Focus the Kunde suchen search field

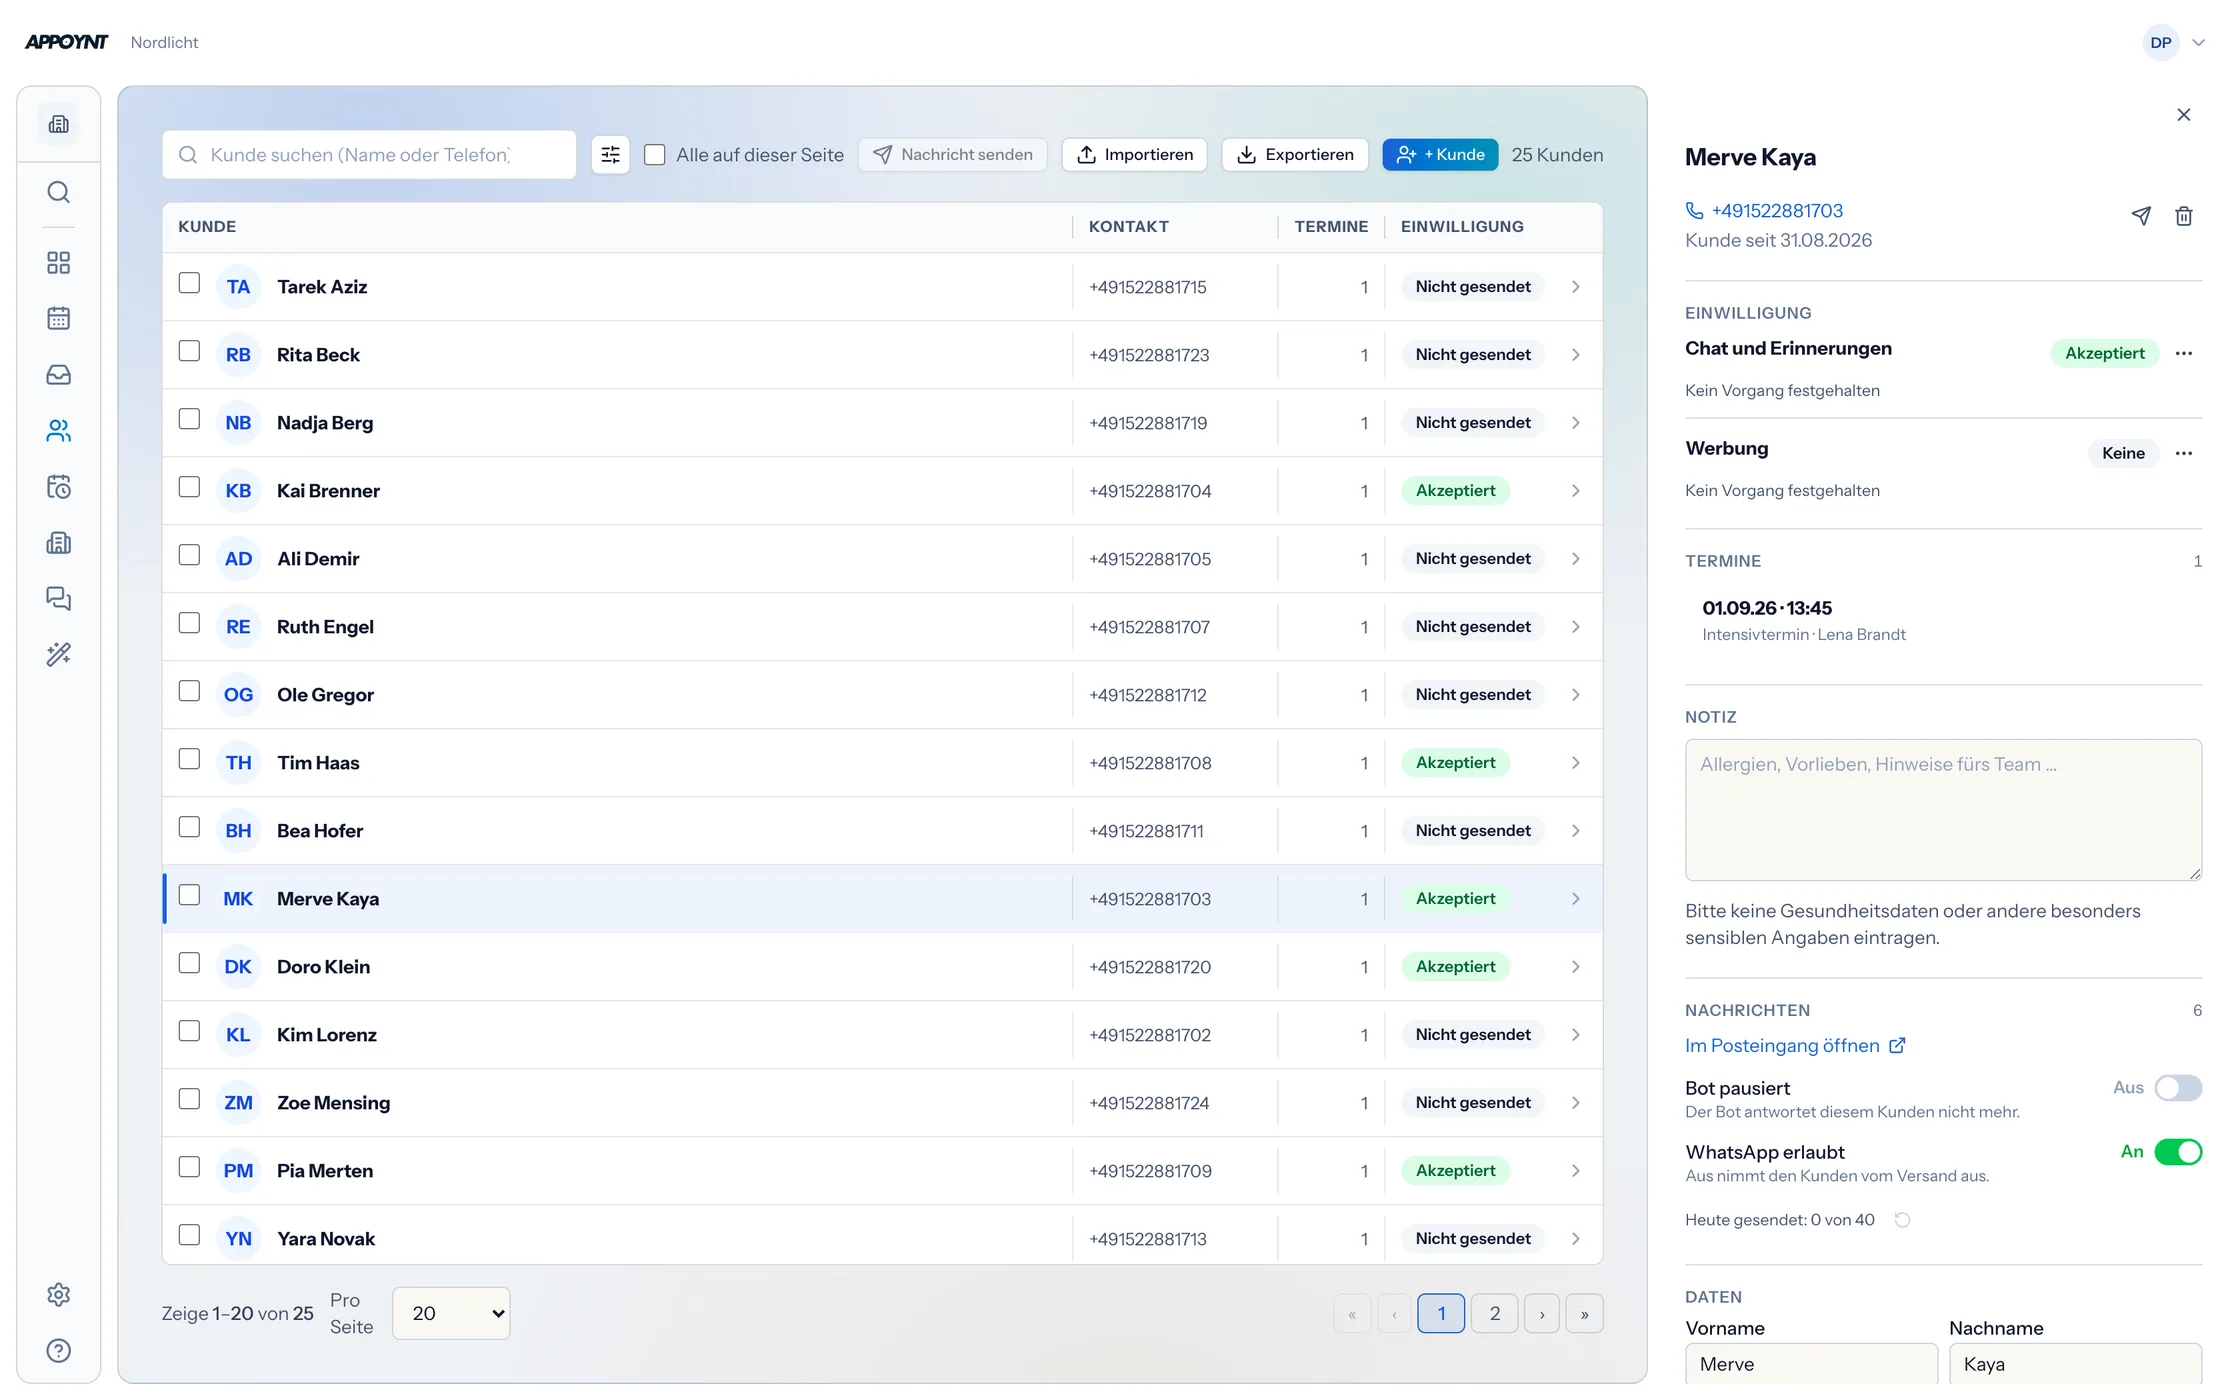(x=369, y=155)
